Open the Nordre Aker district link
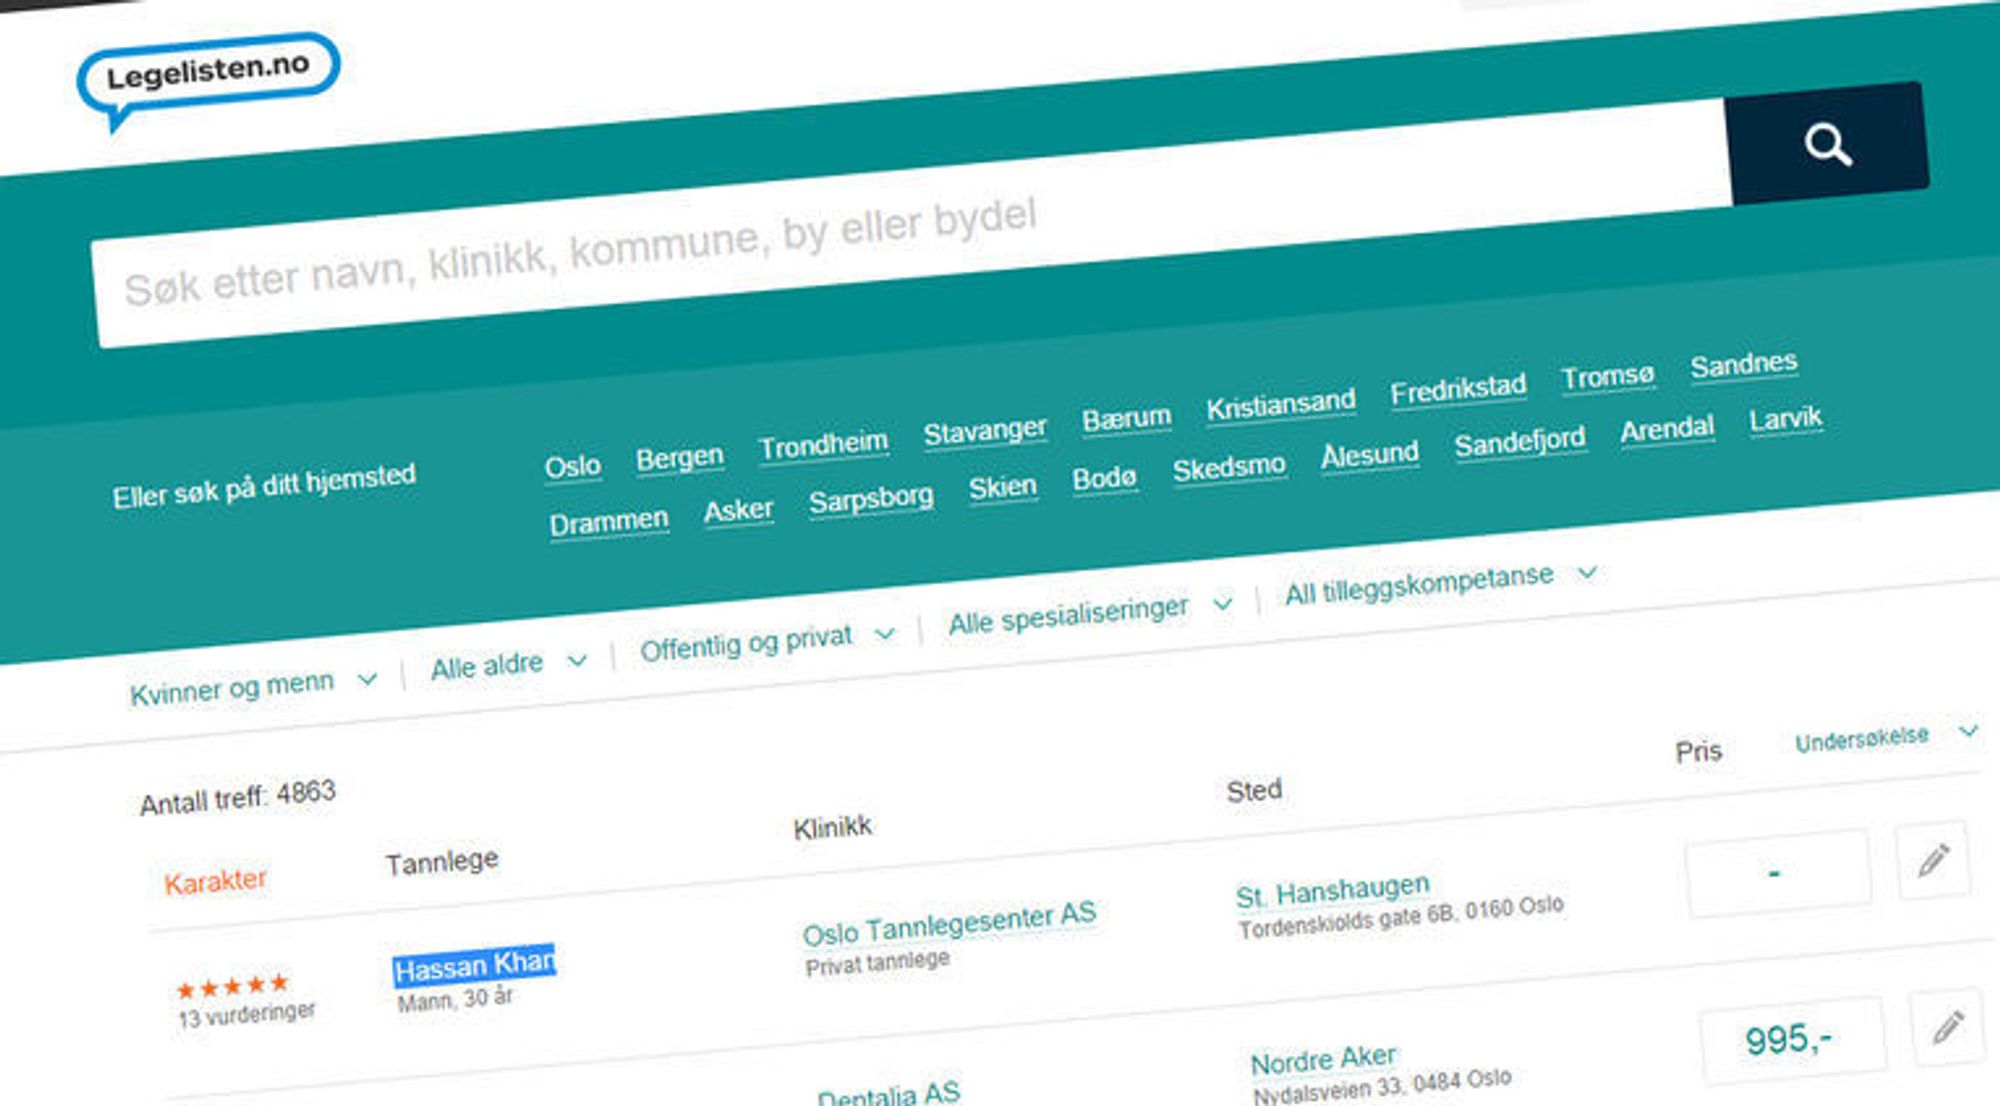 (x=1323, y=1059)
